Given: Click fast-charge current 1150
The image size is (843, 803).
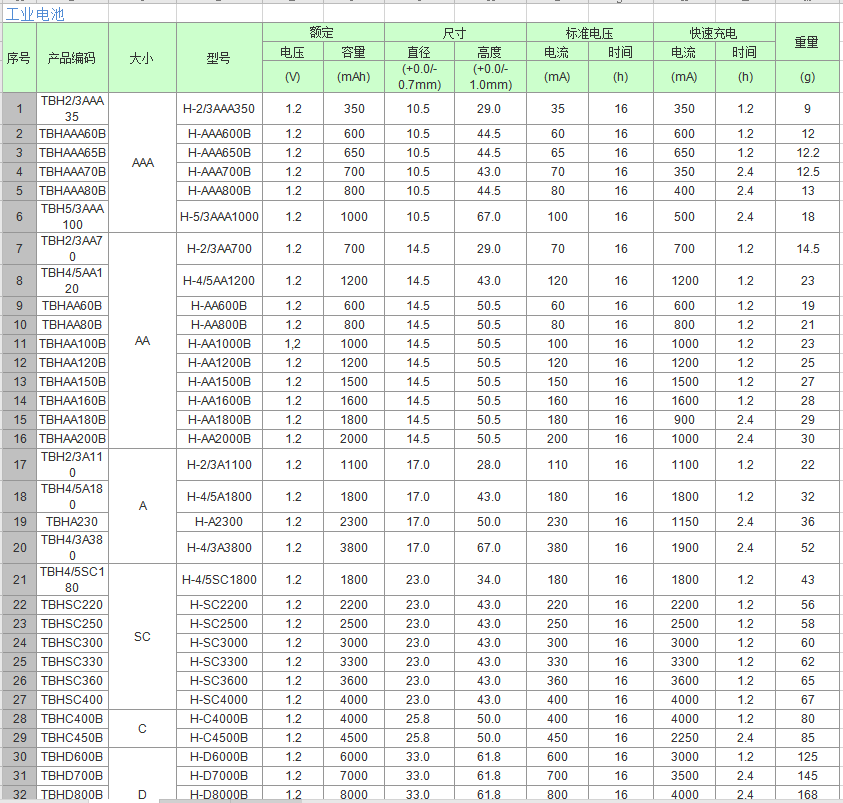Looking at the screenshot, I should click(x=684, y=522).
